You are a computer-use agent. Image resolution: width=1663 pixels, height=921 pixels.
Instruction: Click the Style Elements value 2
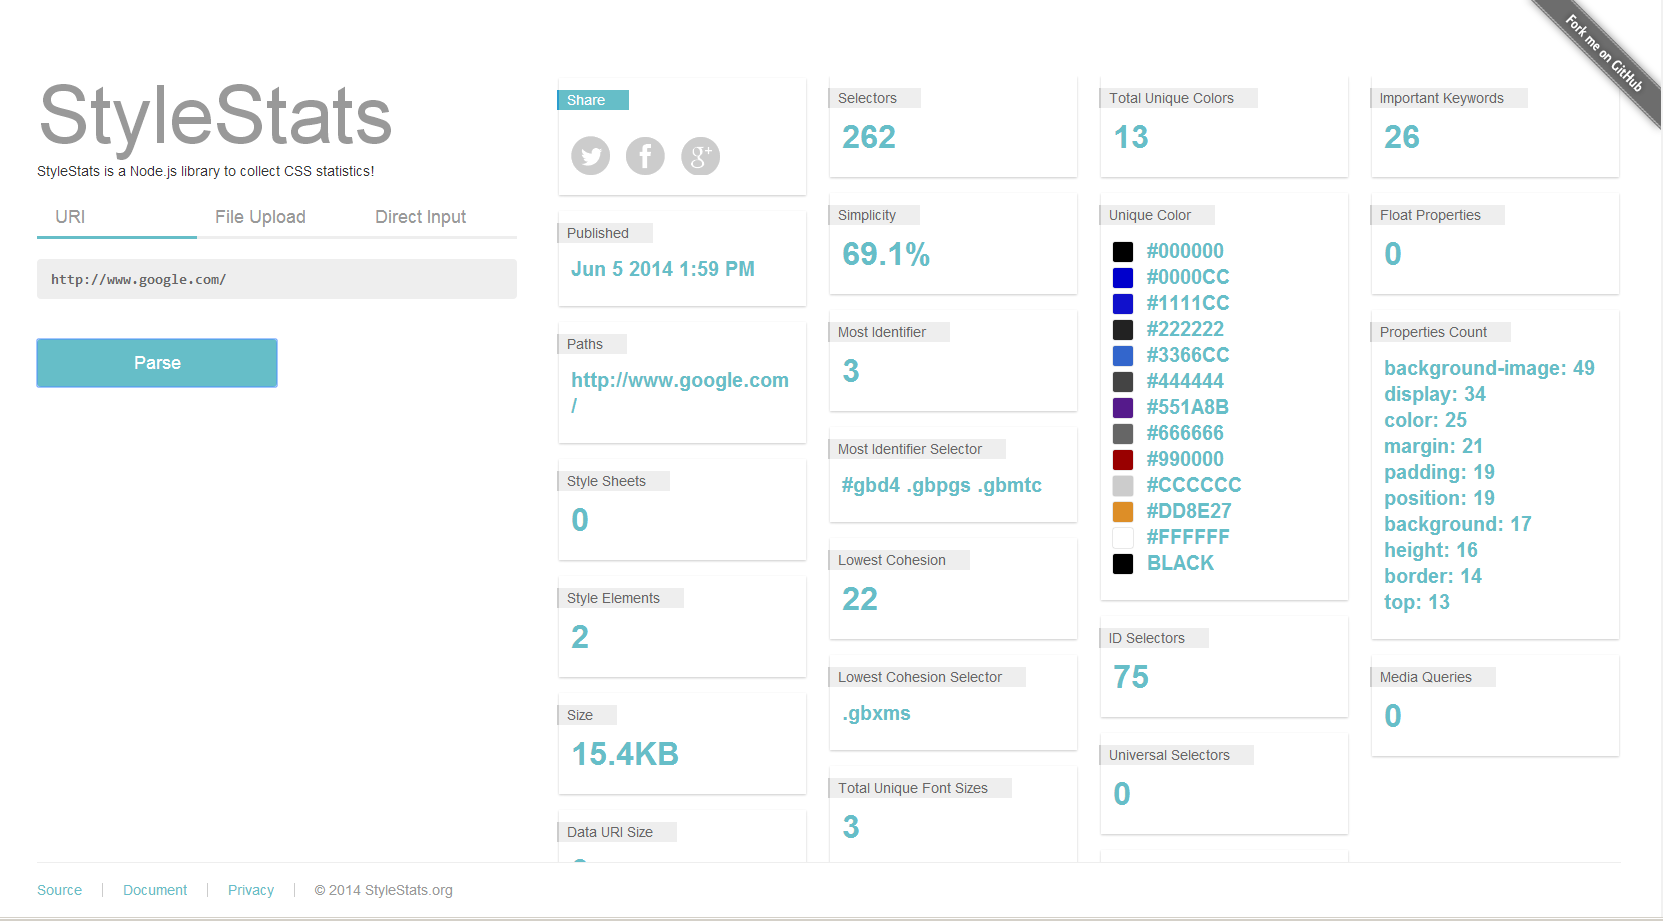[580, 637]
